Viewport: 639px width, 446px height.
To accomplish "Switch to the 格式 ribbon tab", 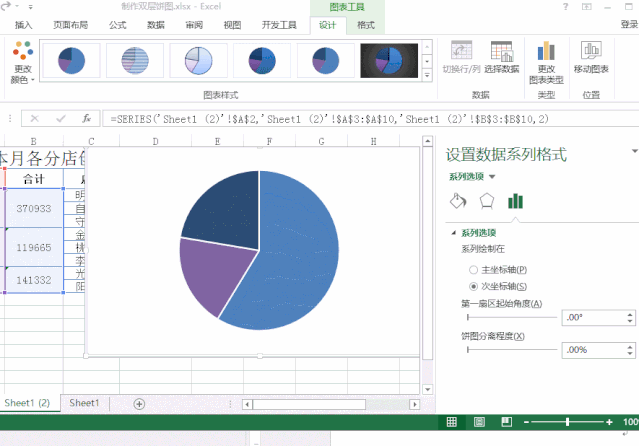I will click(366, 25).
